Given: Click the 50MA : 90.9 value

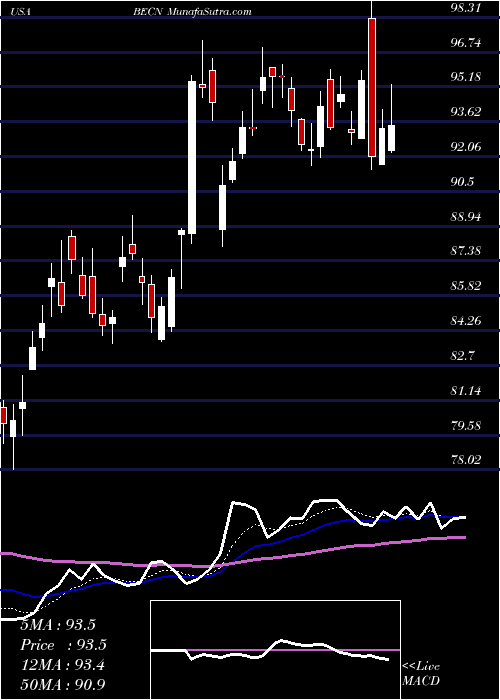Looking at the screenshot, I should click(x=62, y=685).
